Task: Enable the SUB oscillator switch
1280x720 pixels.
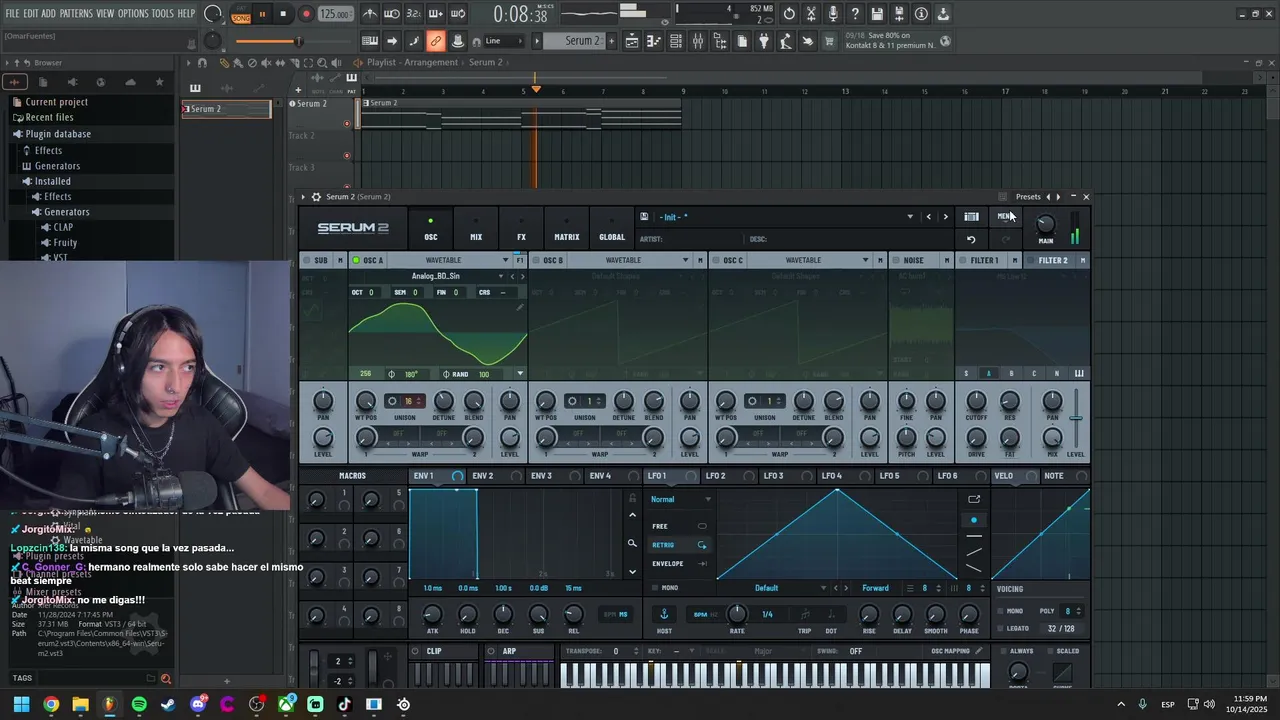Action: coord(307,260)
